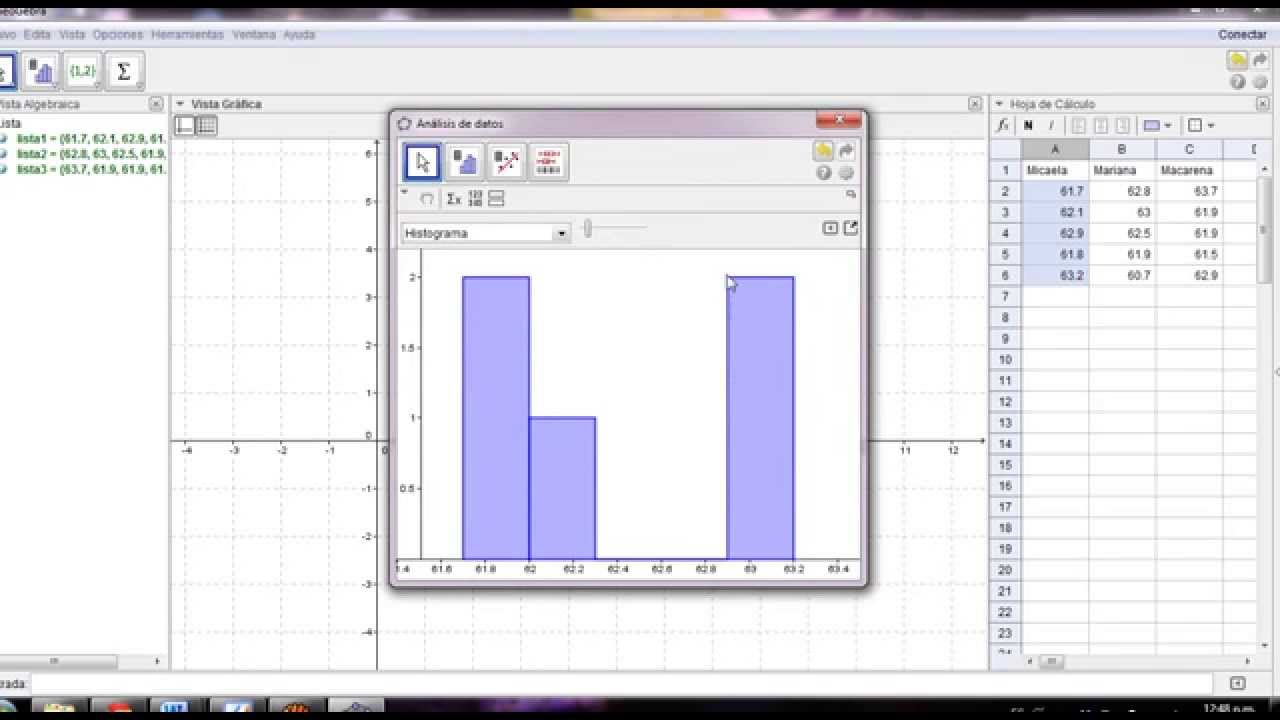Choose Multiple Variable Analysis tool in Análisis de datos
The height and width of the screenshot is (720, 1280).
coord(549,162)
